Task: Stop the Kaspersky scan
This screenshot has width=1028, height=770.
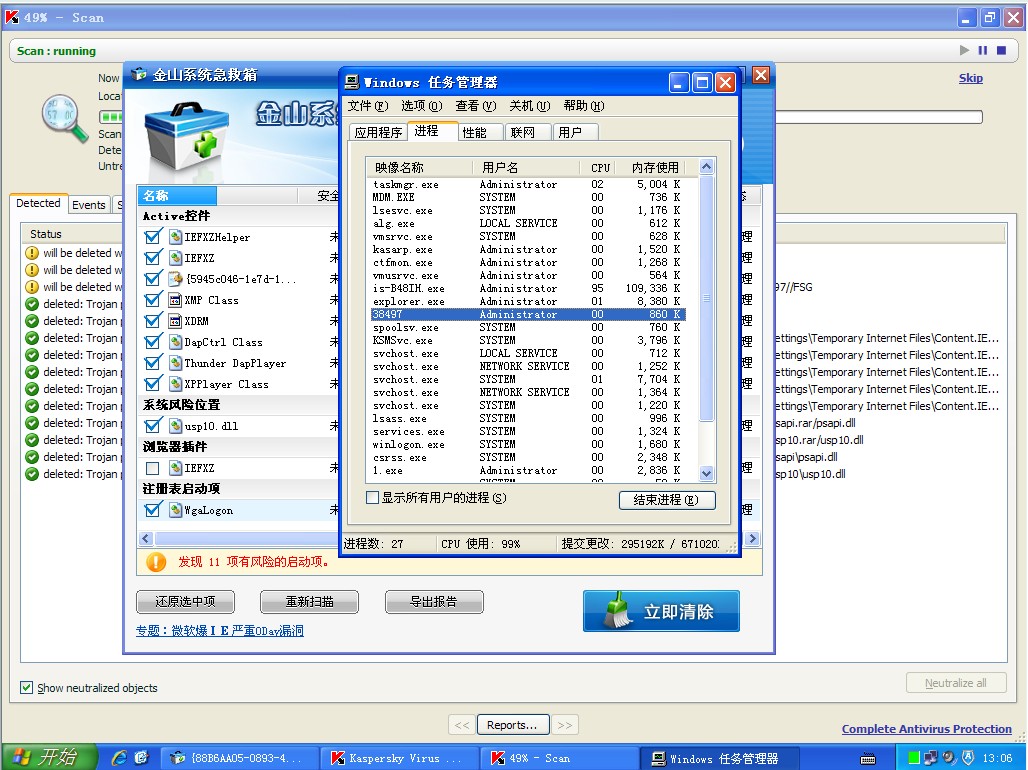Action: point(1001,51)
